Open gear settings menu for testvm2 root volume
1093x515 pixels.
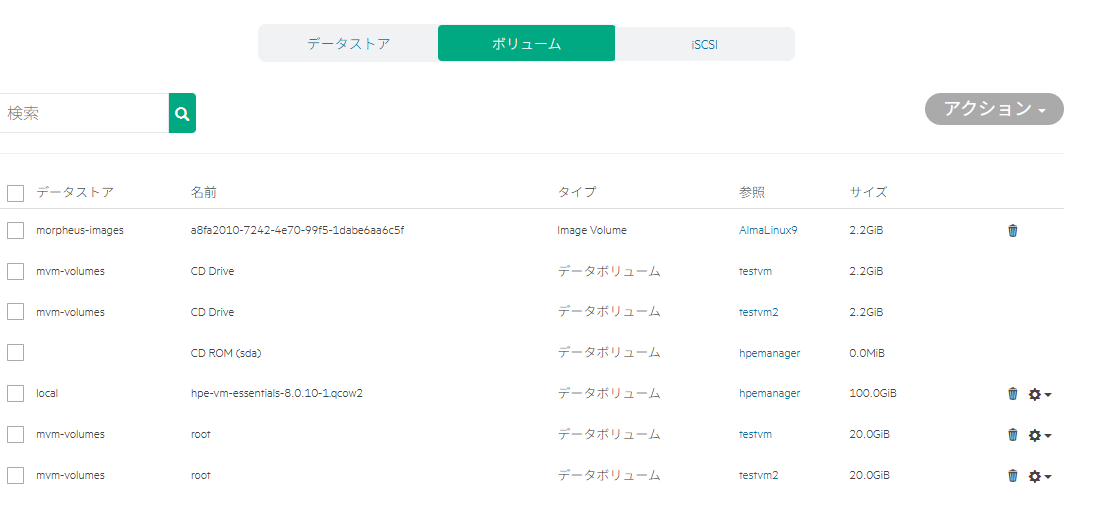tap(1039, 476)
